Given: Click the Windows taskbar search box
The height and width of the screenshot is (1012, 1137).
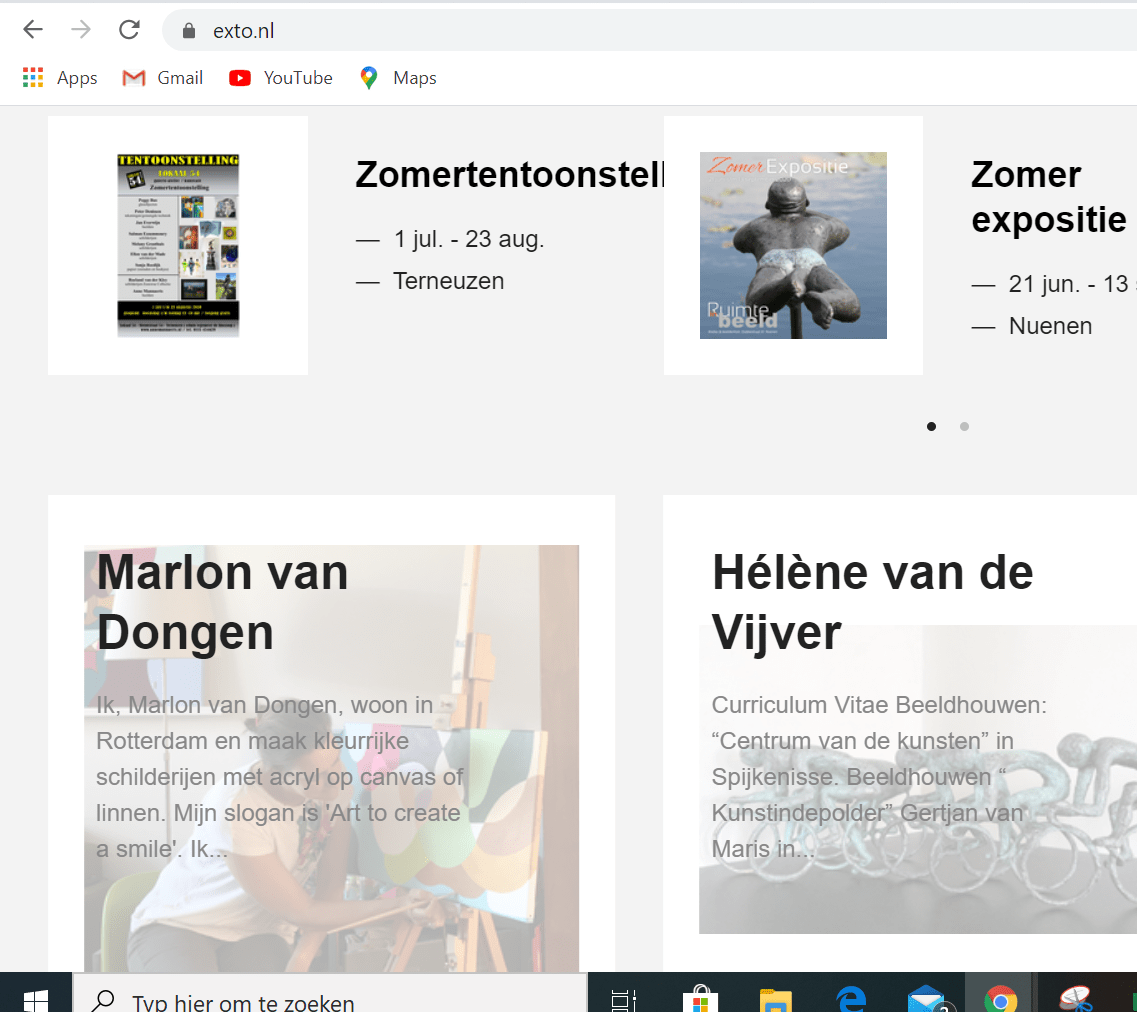Looking at the screenshot, I should (x=330, y=999).
